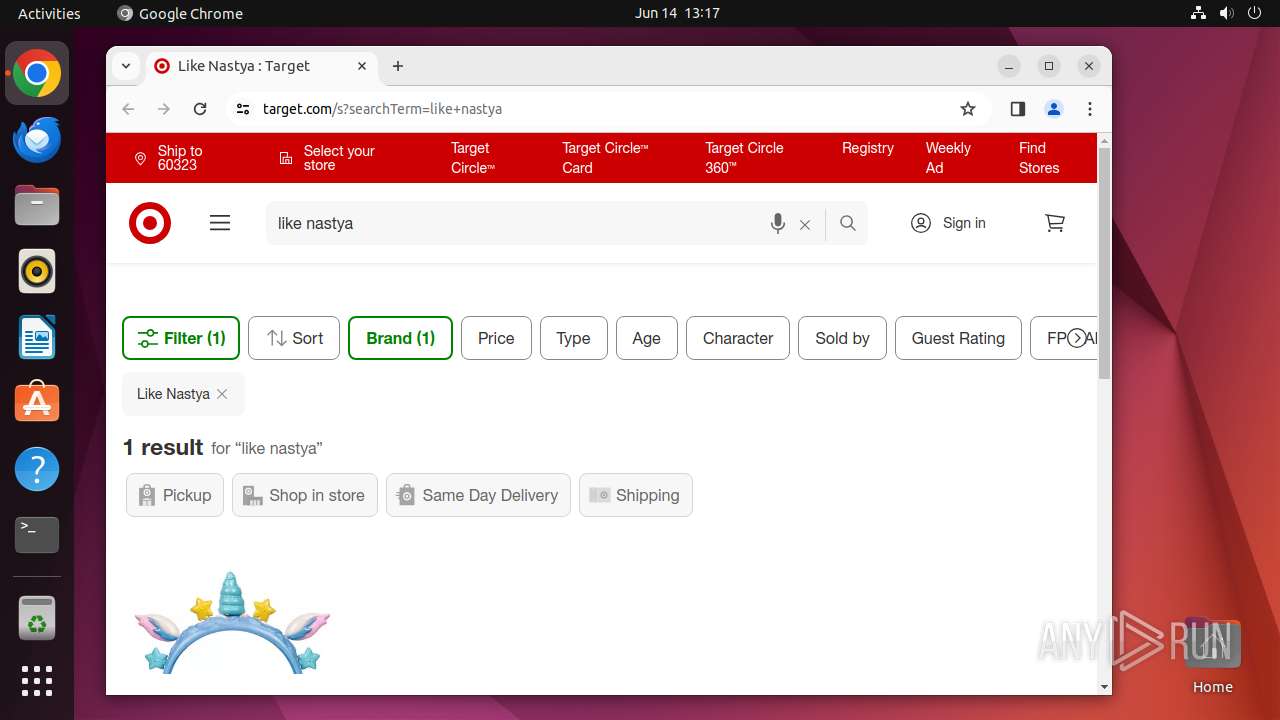Open system status menu in top bar
Image resolution: width=1280 pixels, height=720 pixels.
point(1226,13)
